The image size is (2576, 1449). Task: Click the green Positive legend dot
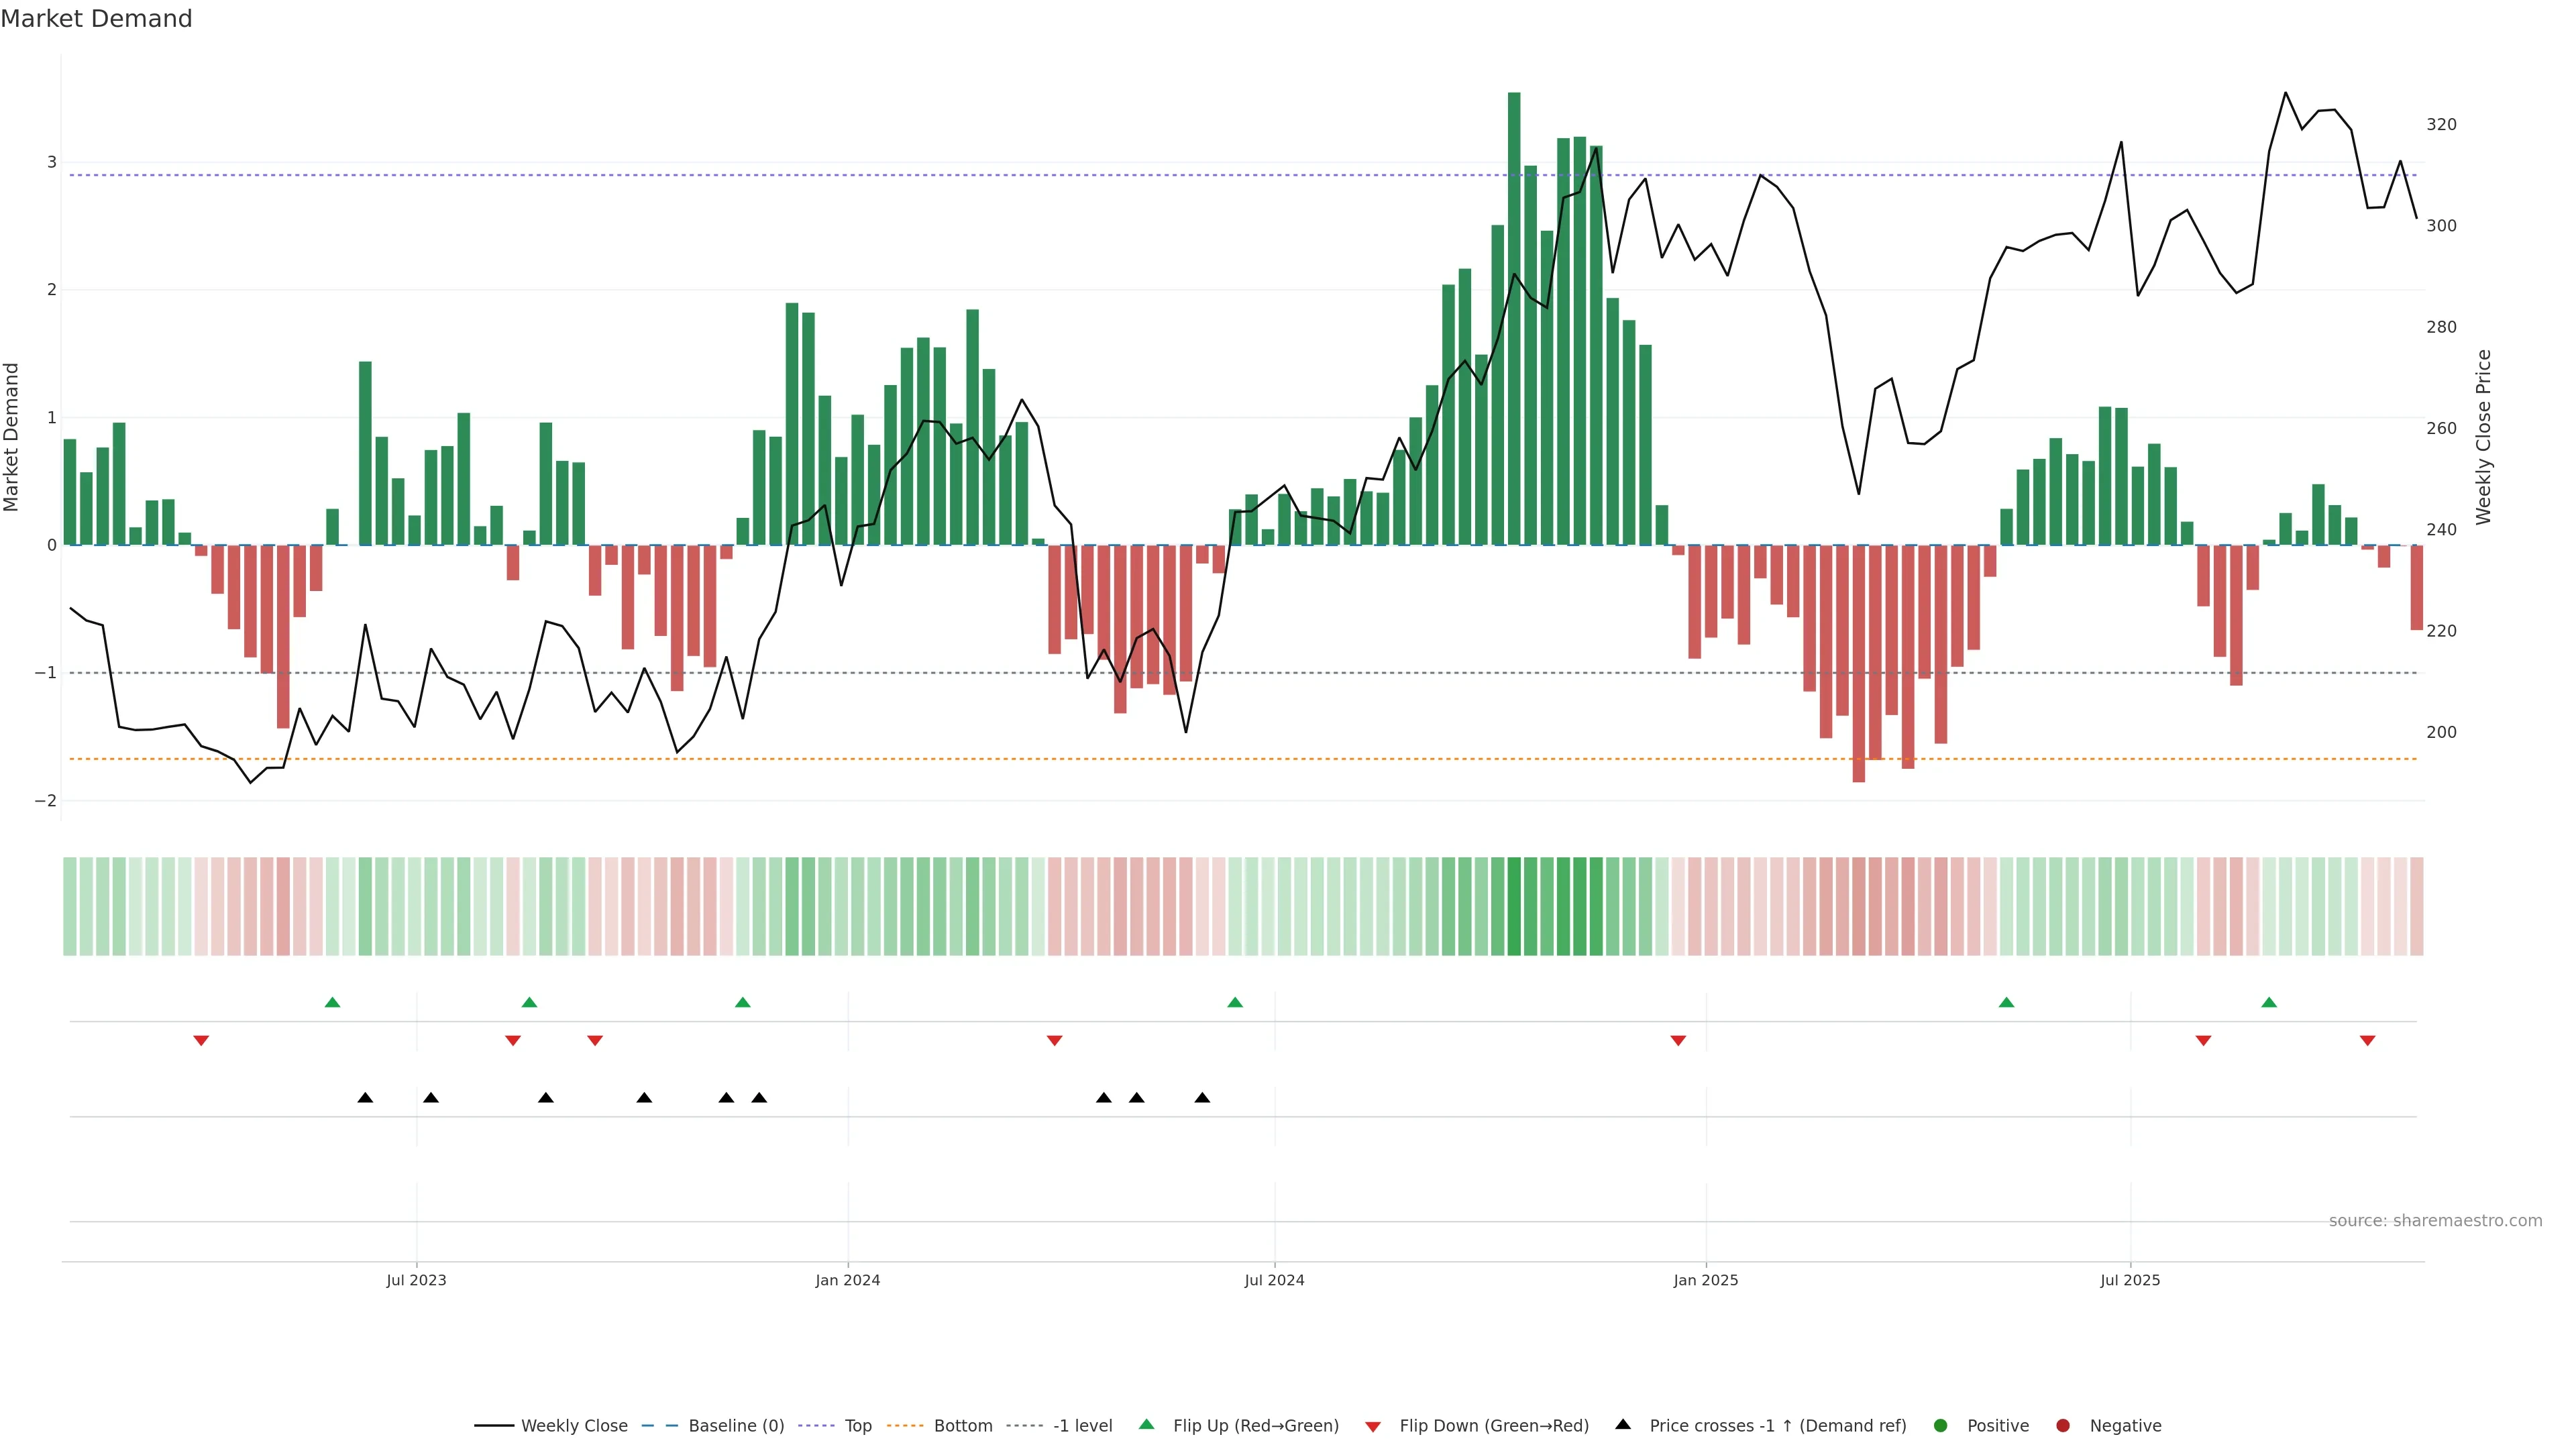point(1941,1426)
